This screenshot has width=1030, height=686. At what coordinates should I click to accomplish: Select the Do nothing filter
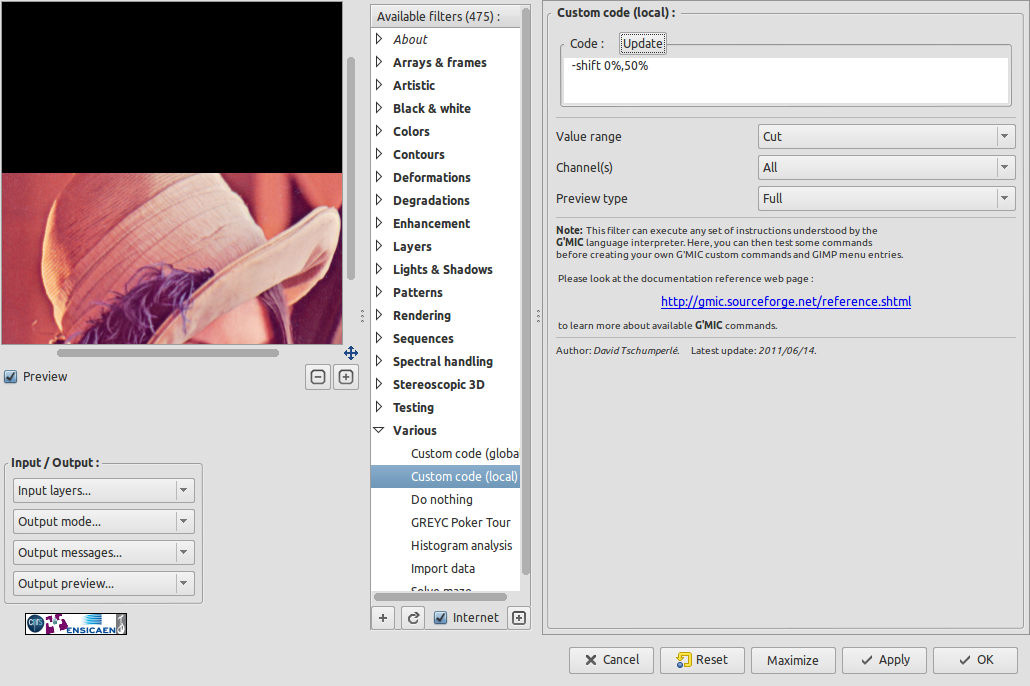click(445, 499)
